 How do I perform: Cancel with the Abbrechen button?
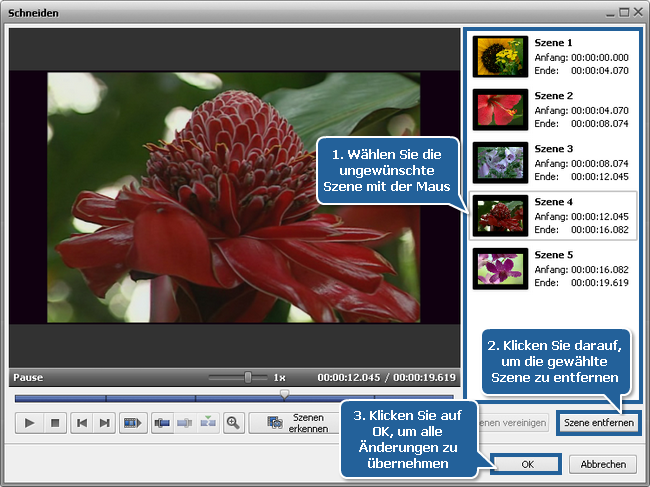[x=603, y=464]
